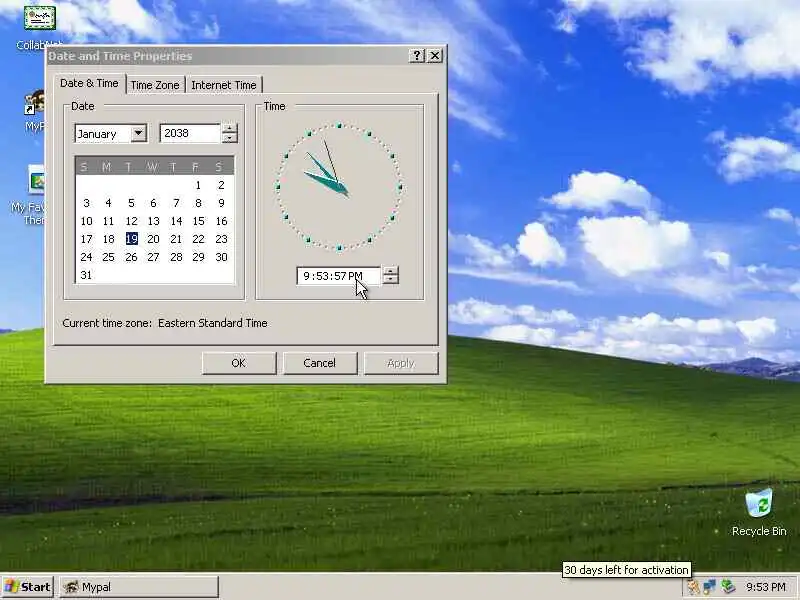Switch to the Date & Time tab
The height and width of the screenshot is (600, 800).
click(x=89, y=83)
